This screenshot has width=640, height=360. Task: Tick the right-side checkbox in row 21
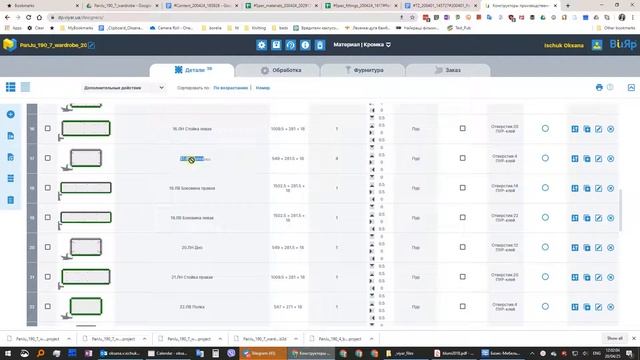pyautogui.click(x=462, y=276)
